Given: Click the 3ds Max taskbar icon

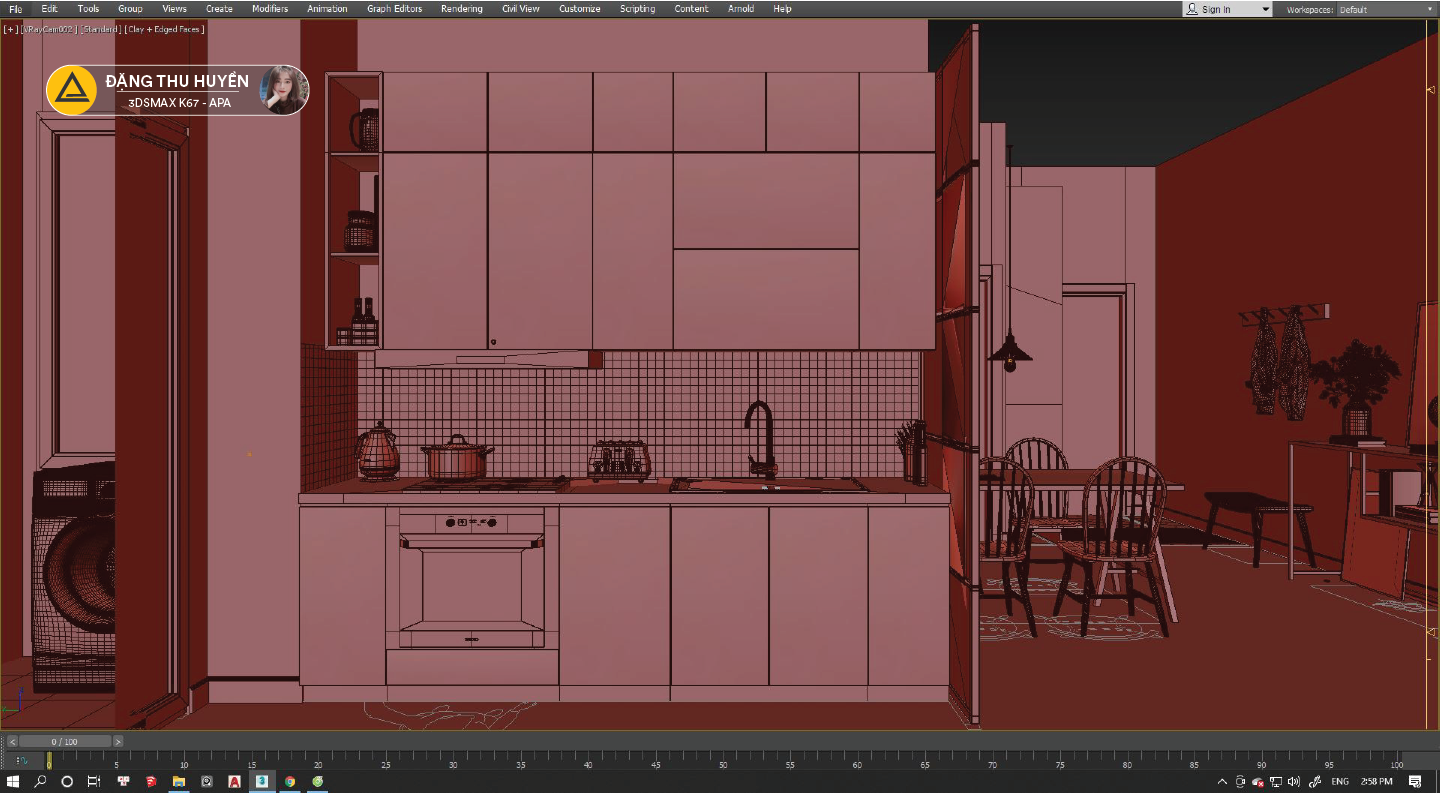Looking at the screenshot, I should 262,781.
